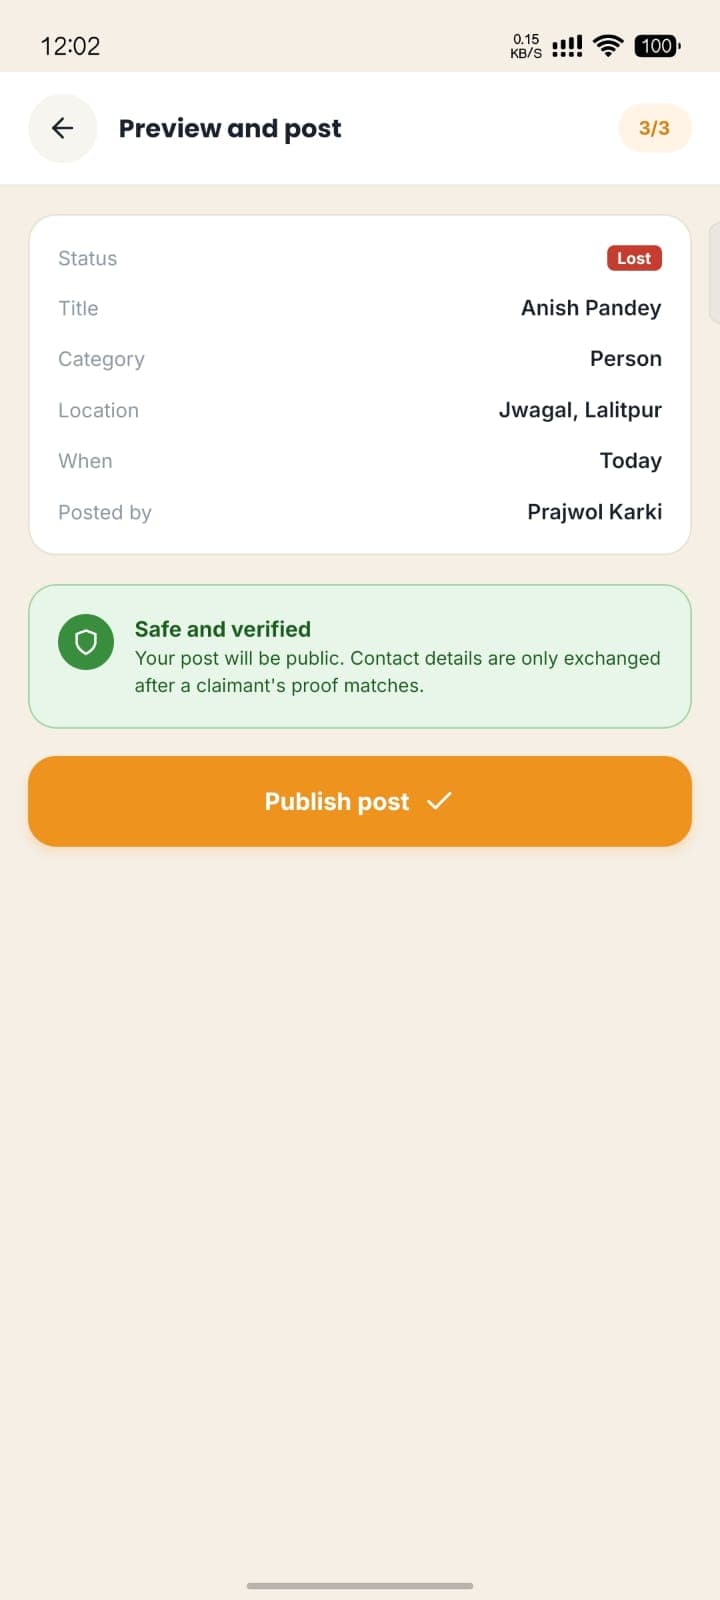Tap the Jwagal, Lalitpur location value
This screenshot has height=1600, width=720.
tap(580, 410)
